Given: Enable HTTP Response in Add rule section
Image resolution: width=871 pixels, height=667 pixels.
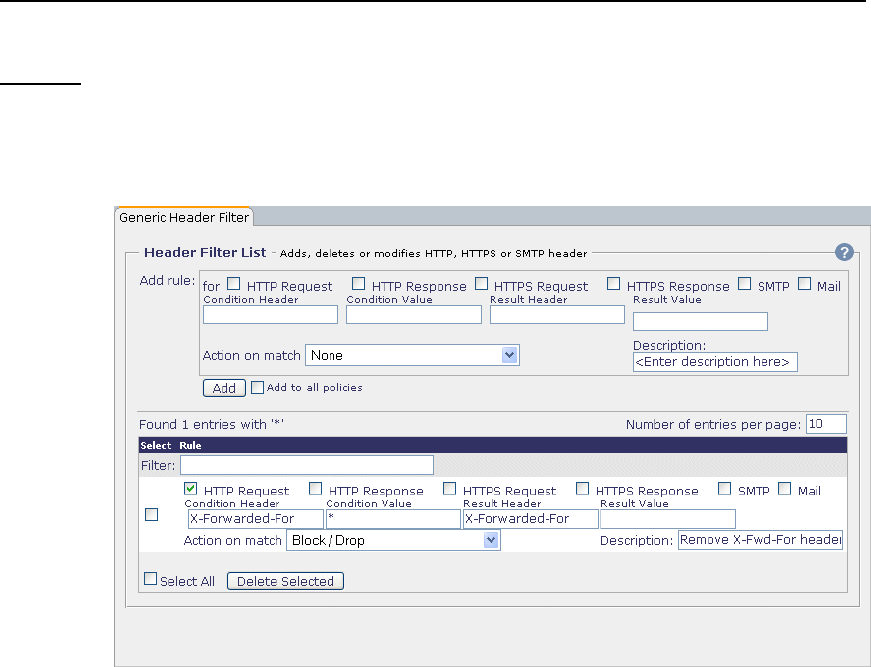Looking at the screenshot, I should 359,284.
